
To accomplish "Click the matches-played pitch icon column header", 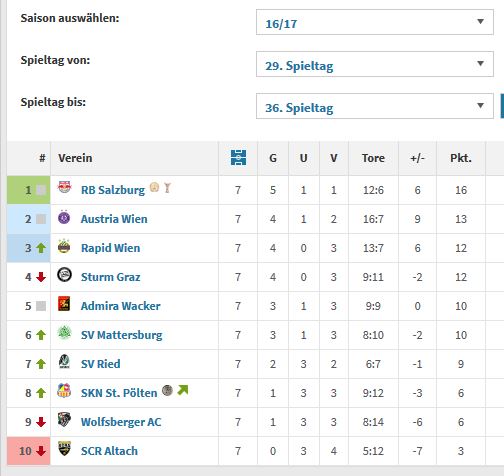I will tap(238, 158).
